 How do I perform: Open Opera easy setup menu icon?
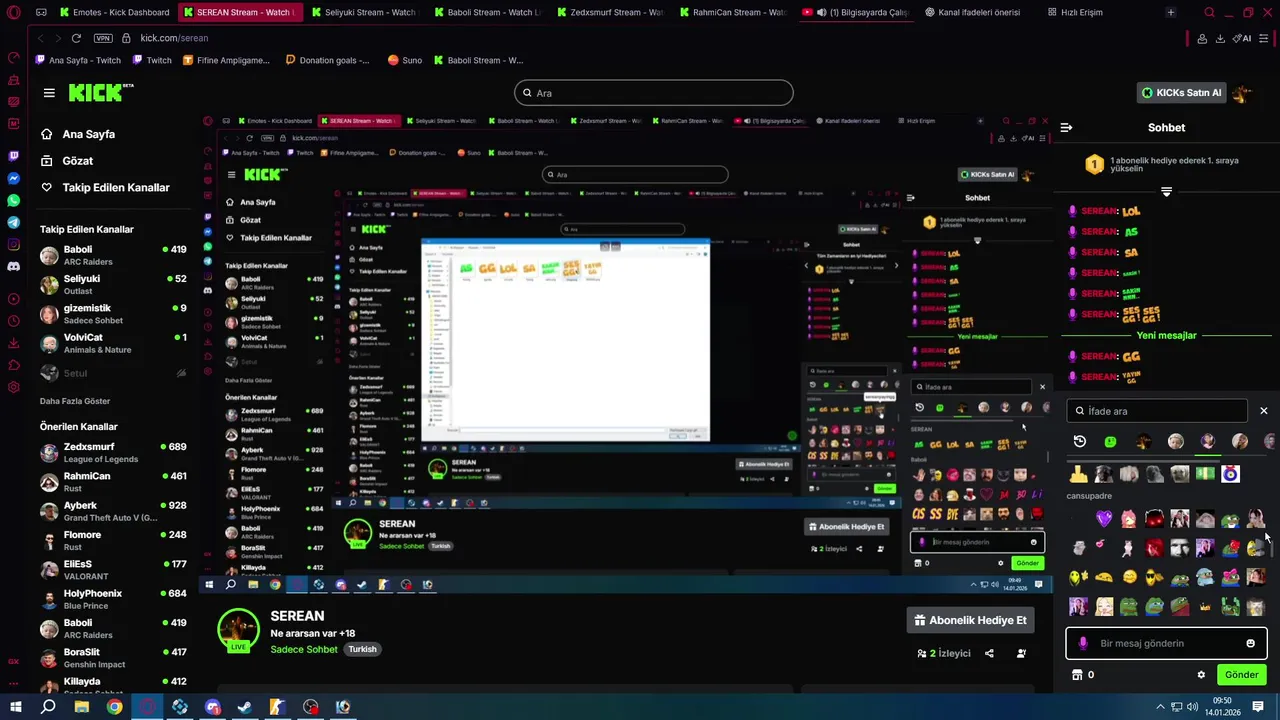1265,38
